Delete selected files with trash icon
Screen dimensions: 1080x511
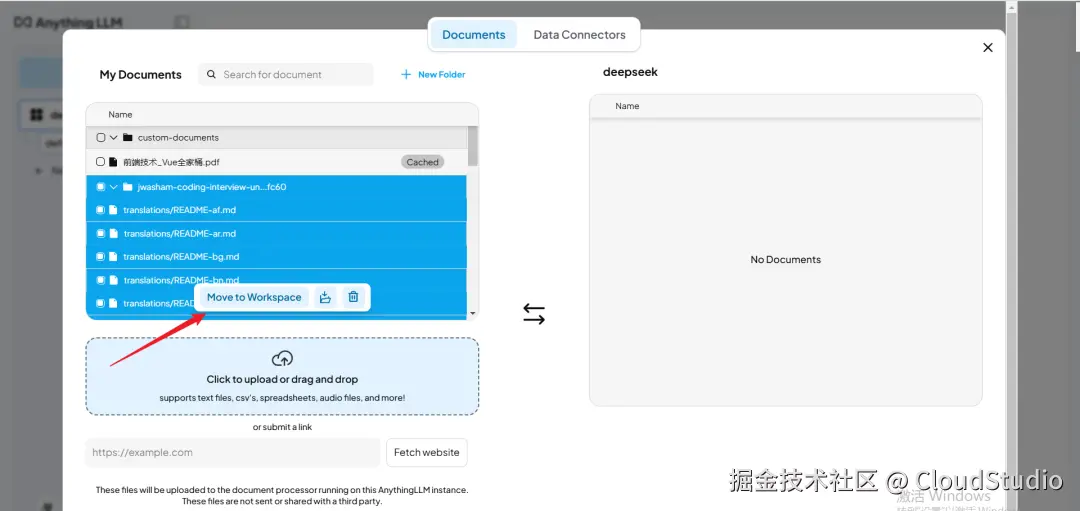[353, 298]
